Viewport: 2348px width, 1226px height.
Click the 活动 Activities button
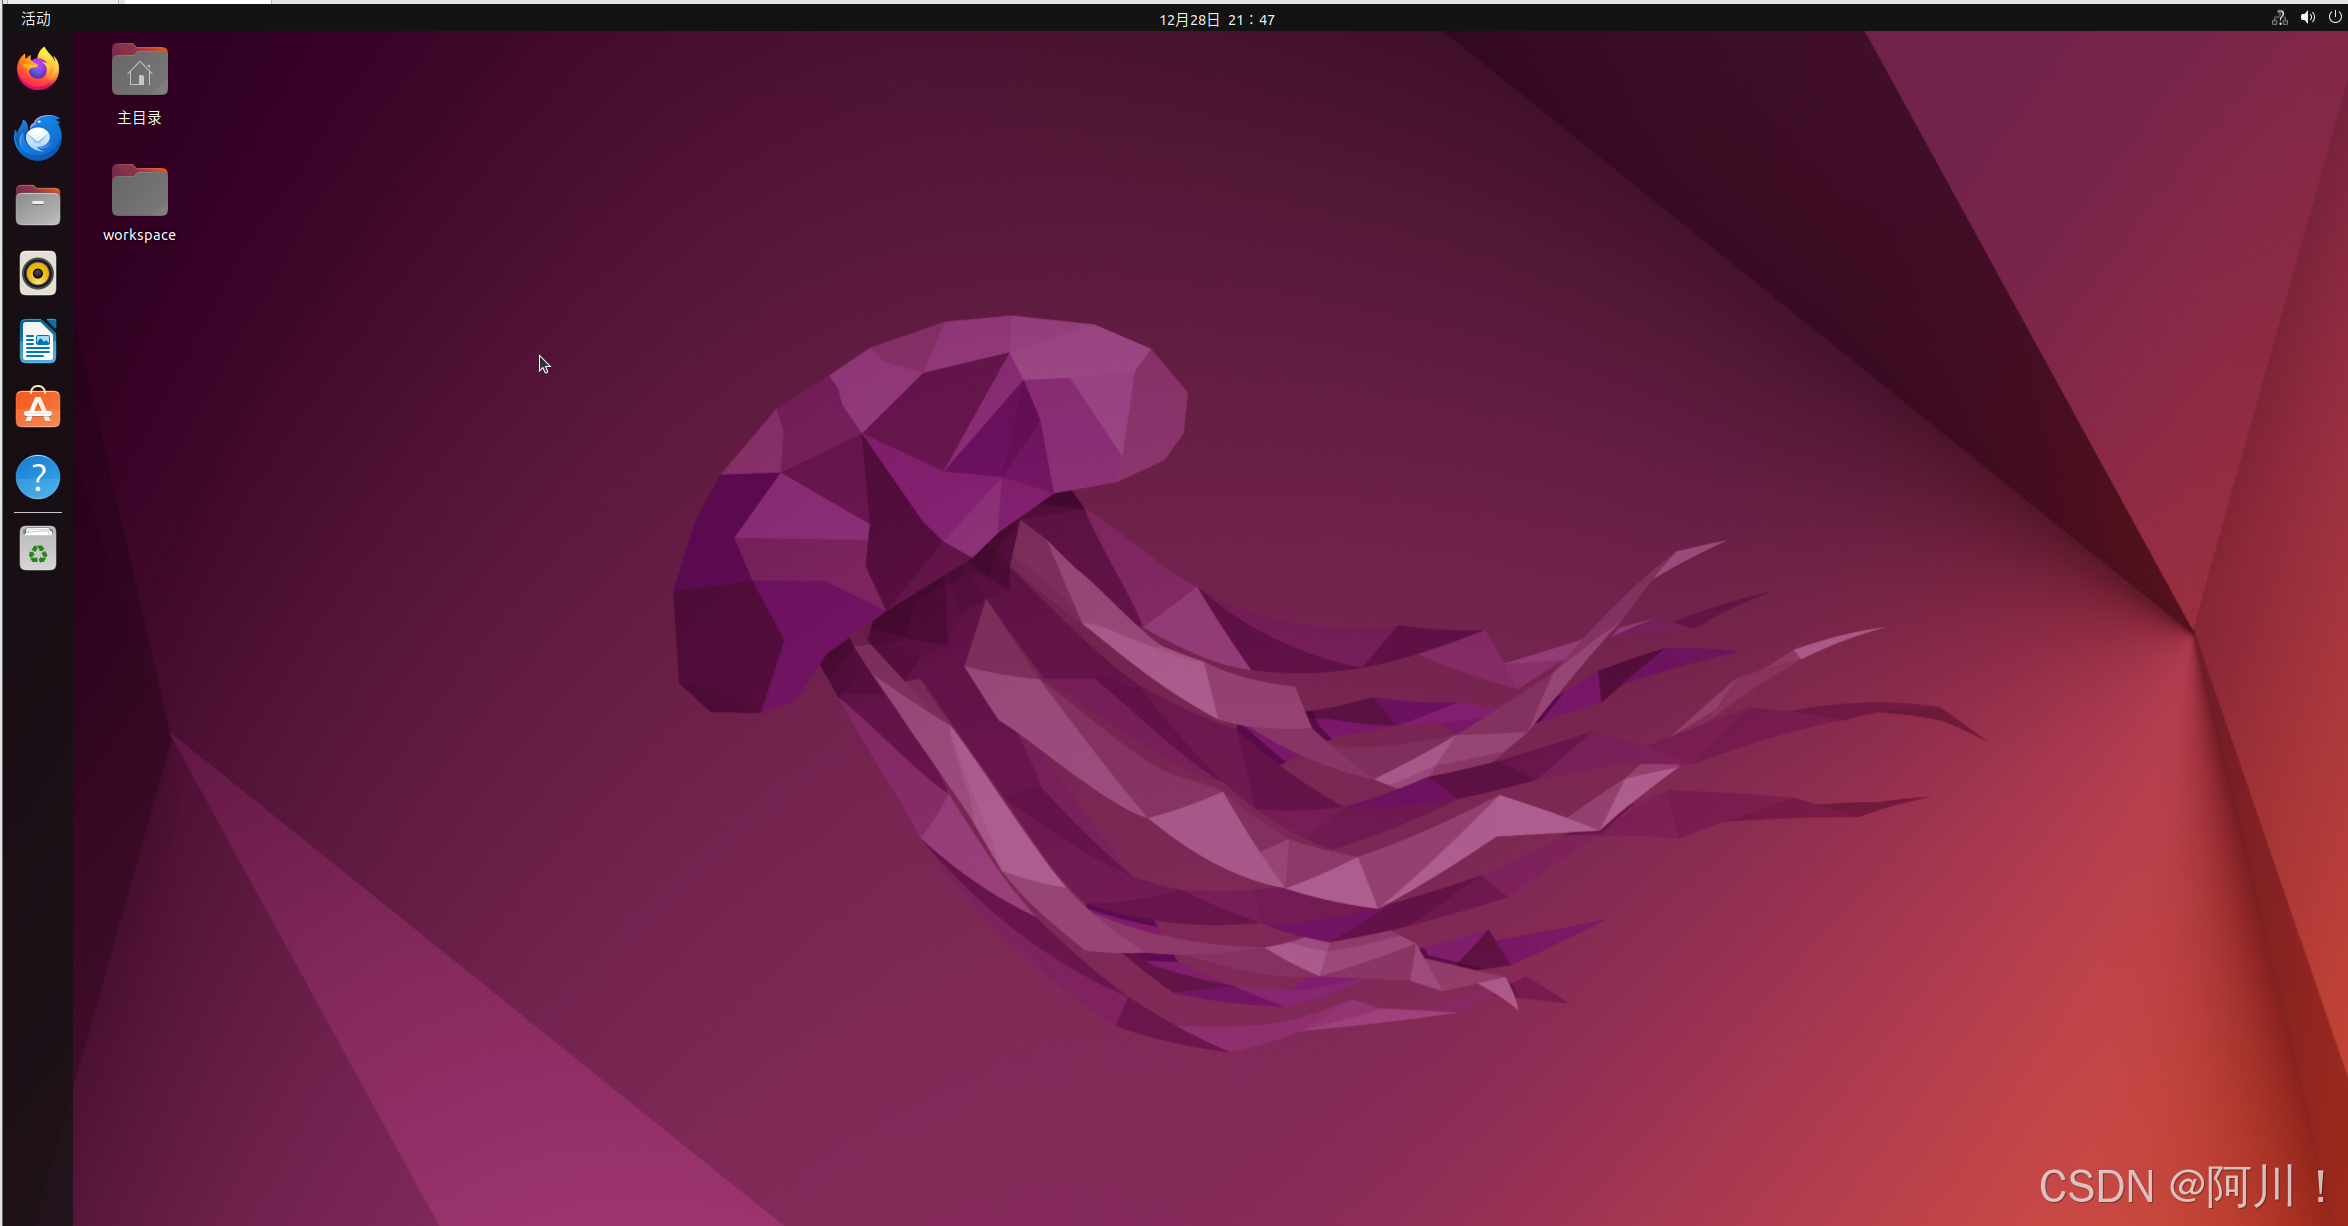point(36,18)
